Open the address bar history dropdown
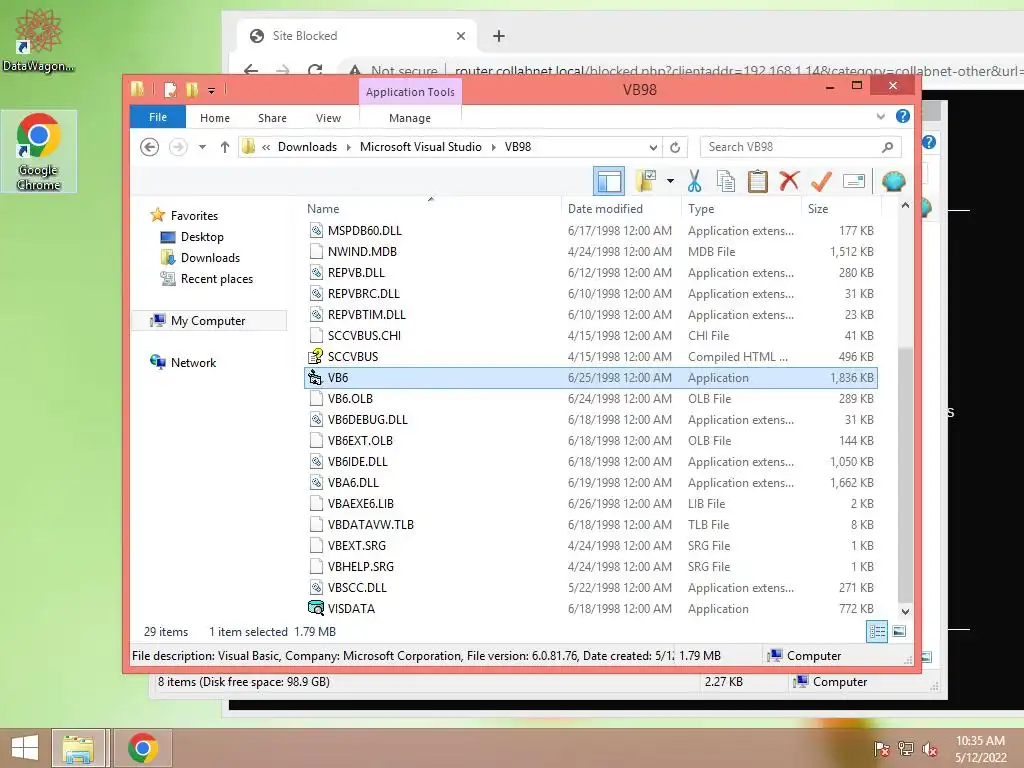Image resolution: width=1024 pixels, height=768 pixels. [x=653, y=147]
